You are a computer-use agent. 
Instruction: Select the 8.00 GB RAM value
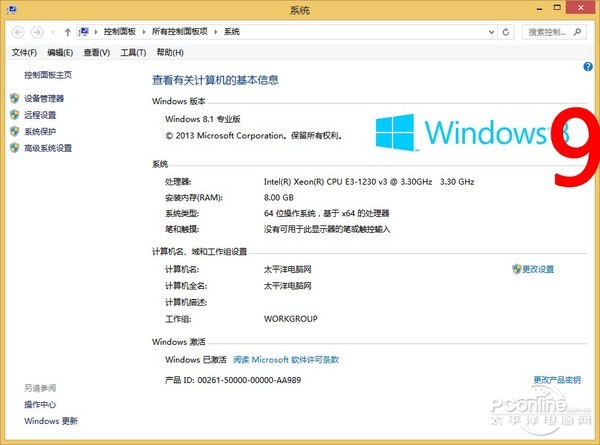click(279, 197)
